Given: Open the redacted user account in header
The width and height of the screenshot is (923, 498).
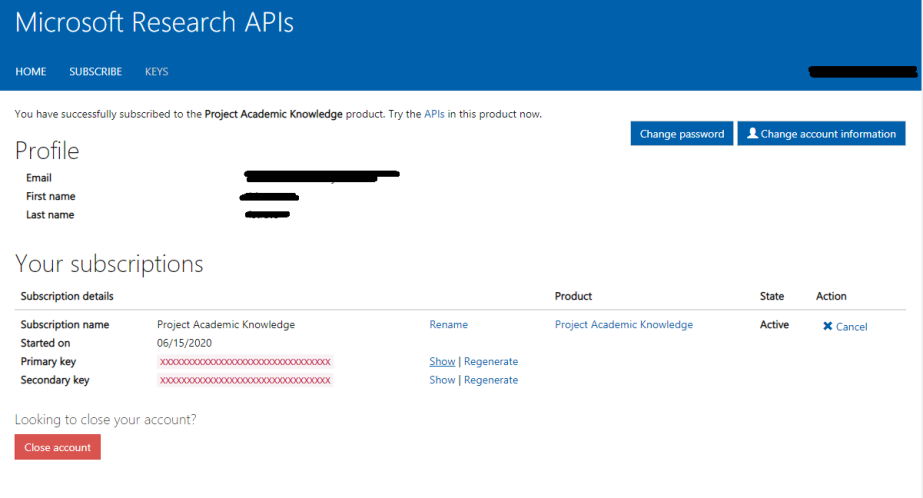Looking at the screenshot, I should click(862, 72).
